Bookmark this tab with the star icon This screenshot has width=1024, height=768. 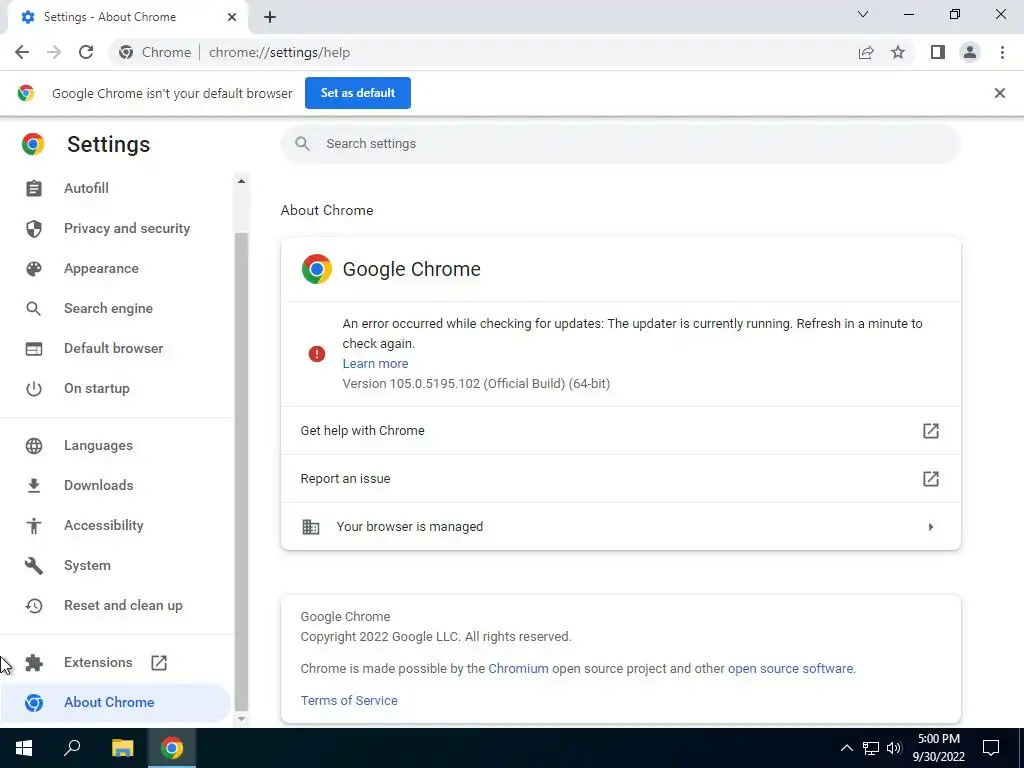click(898, 52)
